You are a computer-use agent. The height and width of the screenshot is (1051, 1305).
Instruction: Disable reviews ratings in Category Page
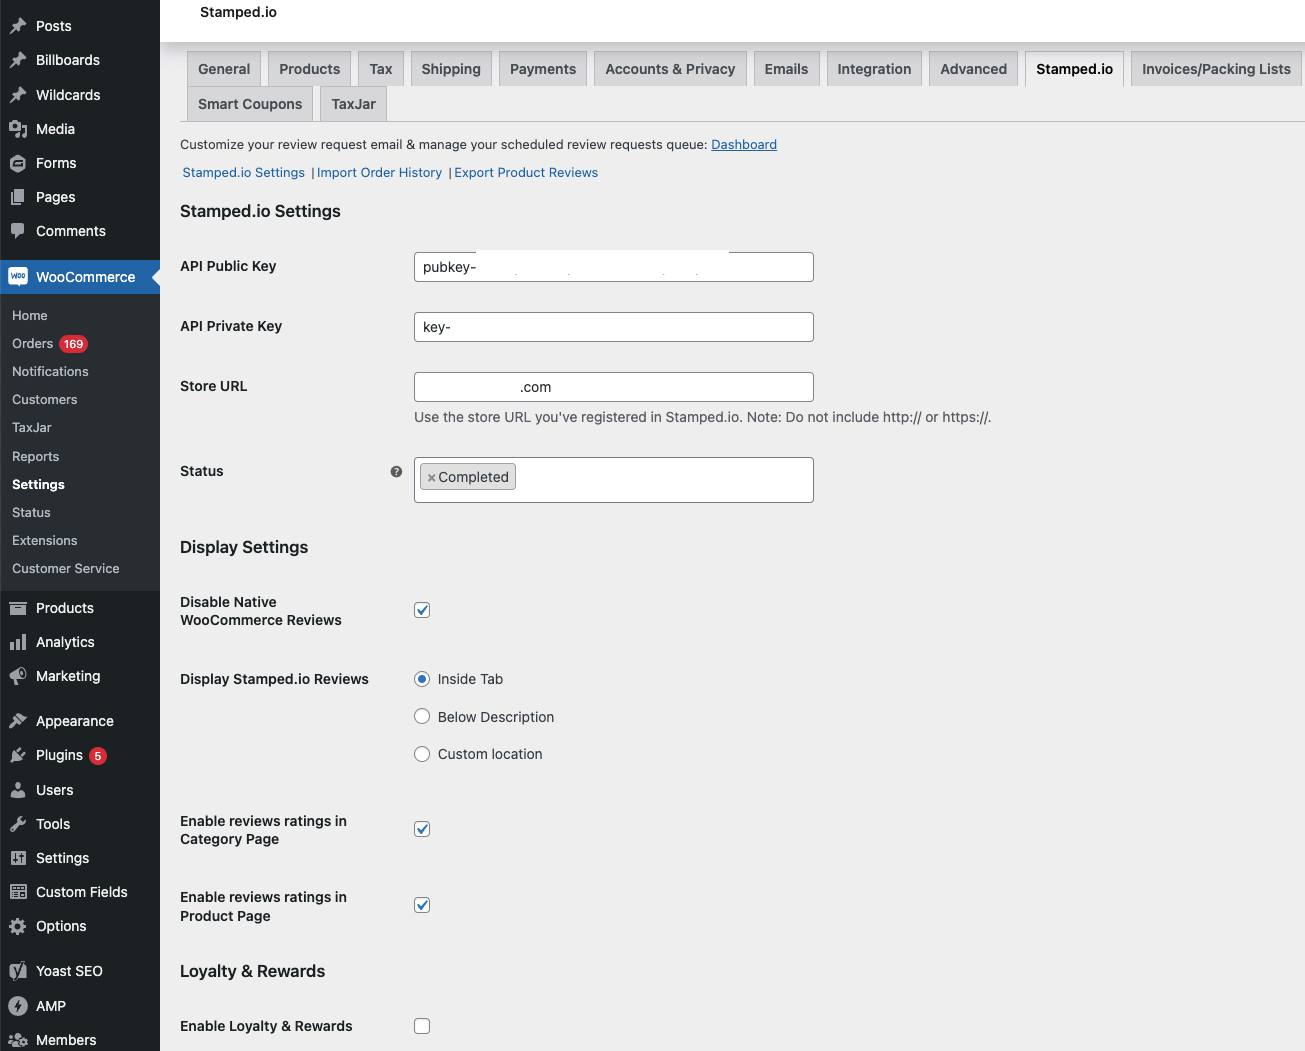tap(421, 829)
